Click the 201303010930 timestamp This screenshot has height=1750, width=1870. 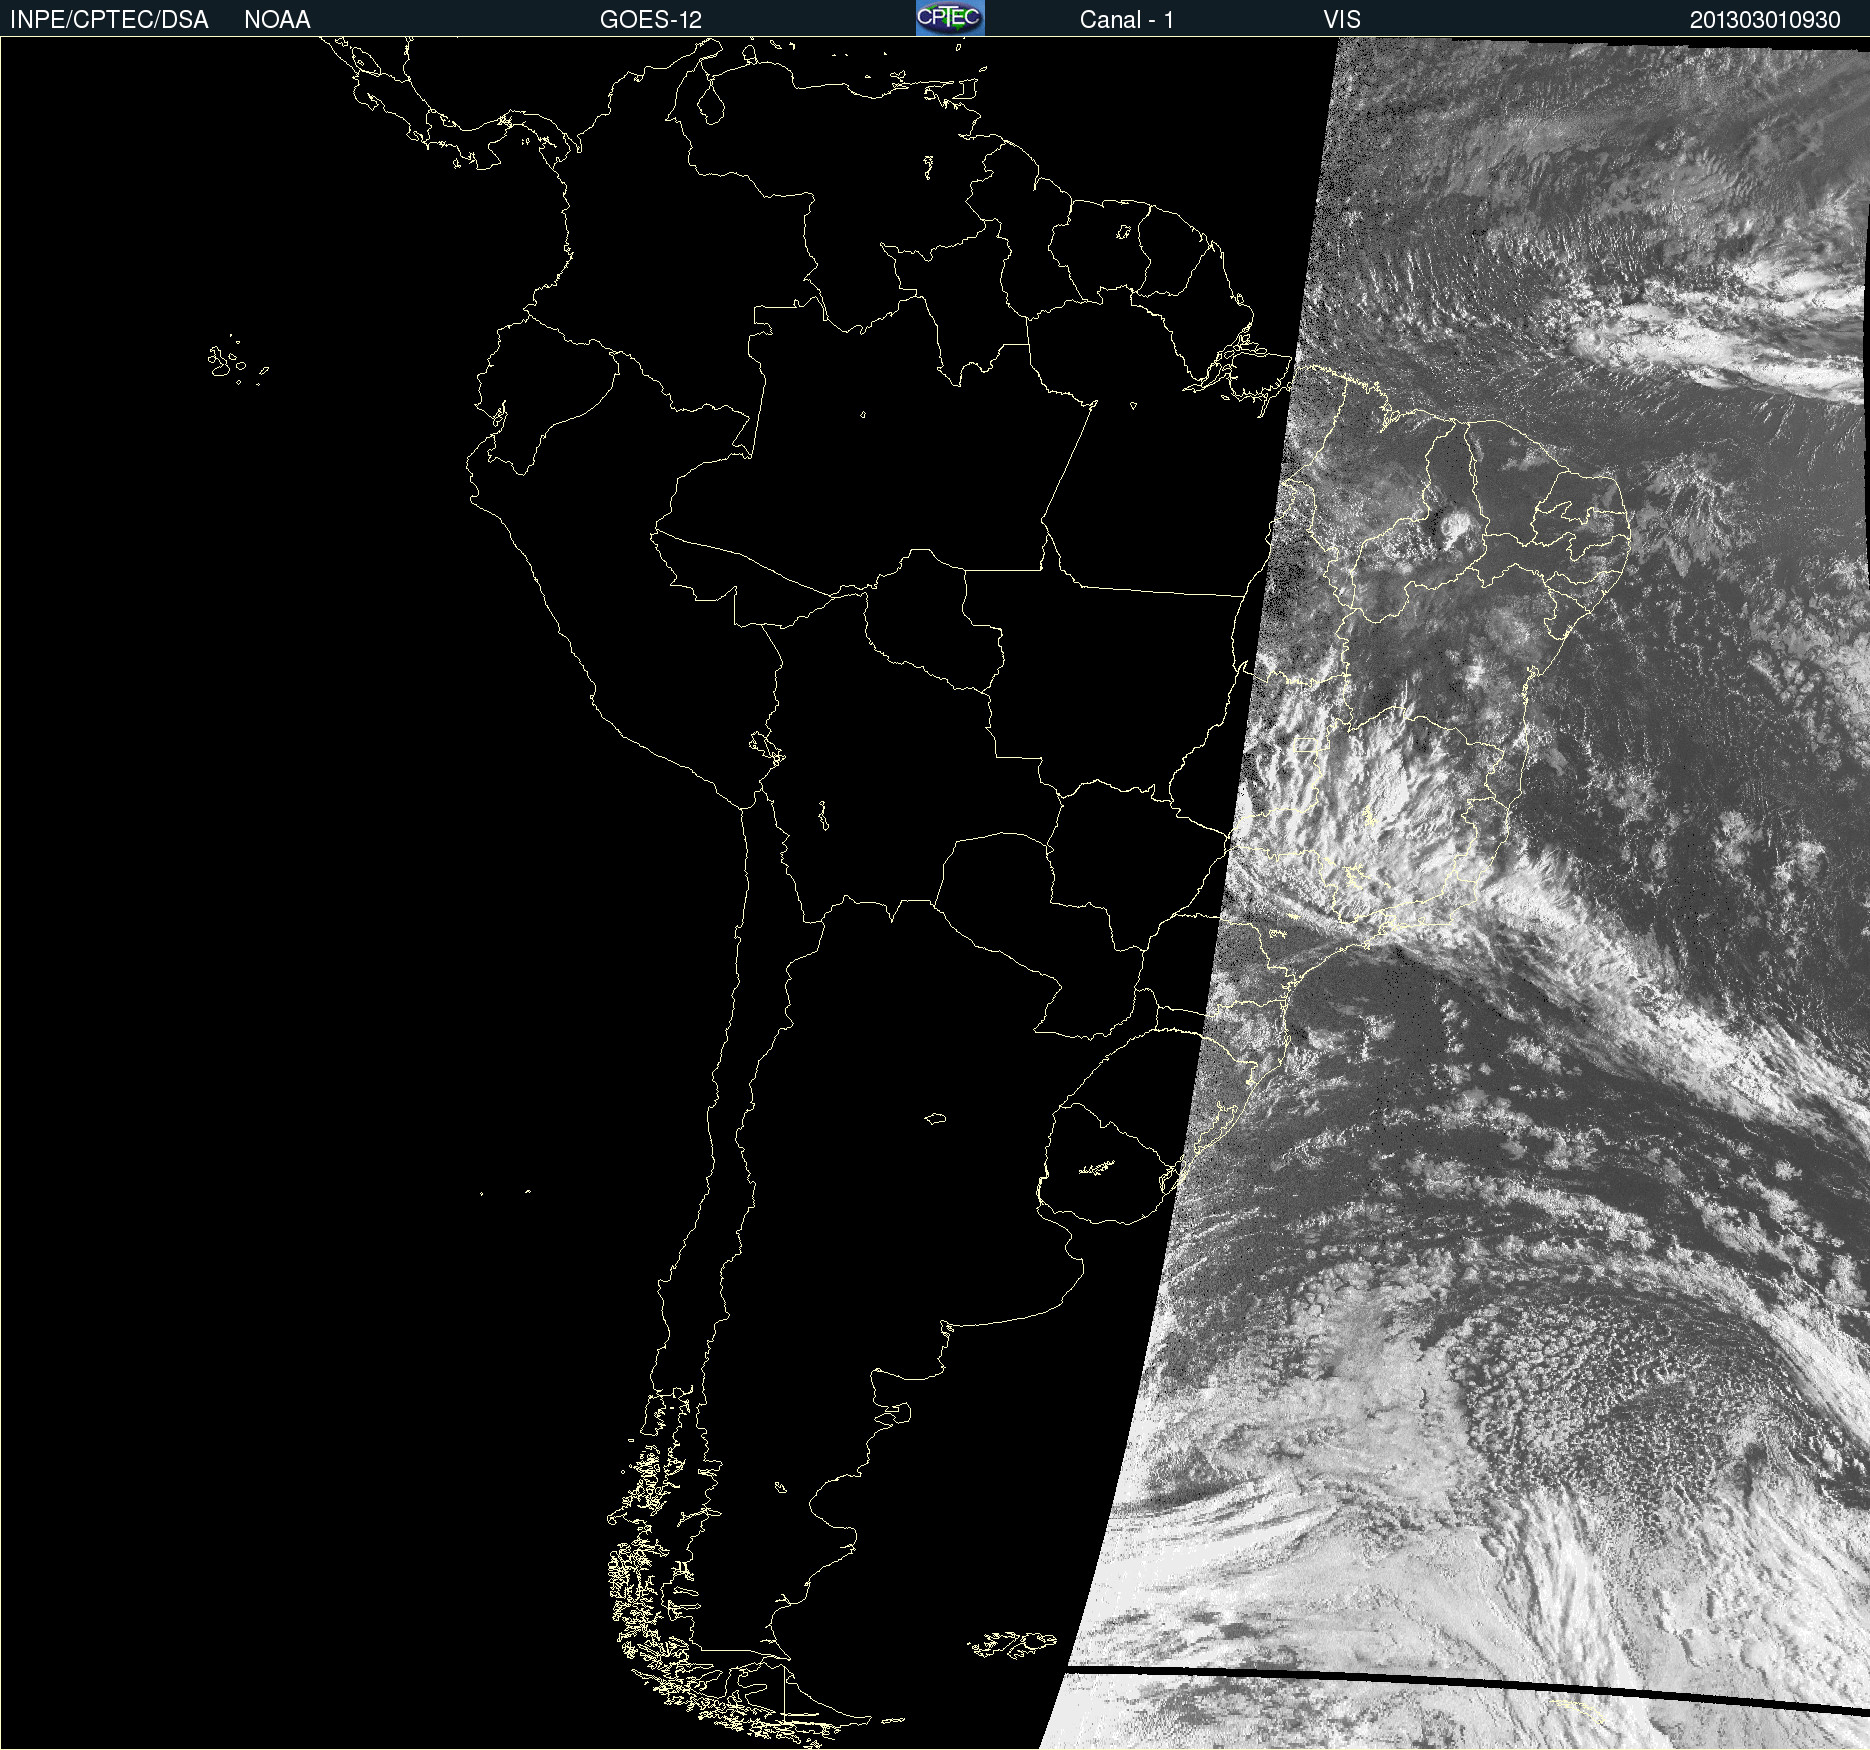(1765, 20)
